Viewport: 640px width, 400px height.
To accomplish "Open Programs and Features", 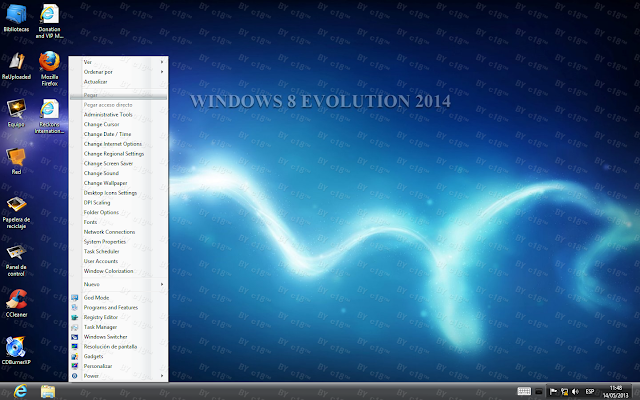I will [118, 307].
